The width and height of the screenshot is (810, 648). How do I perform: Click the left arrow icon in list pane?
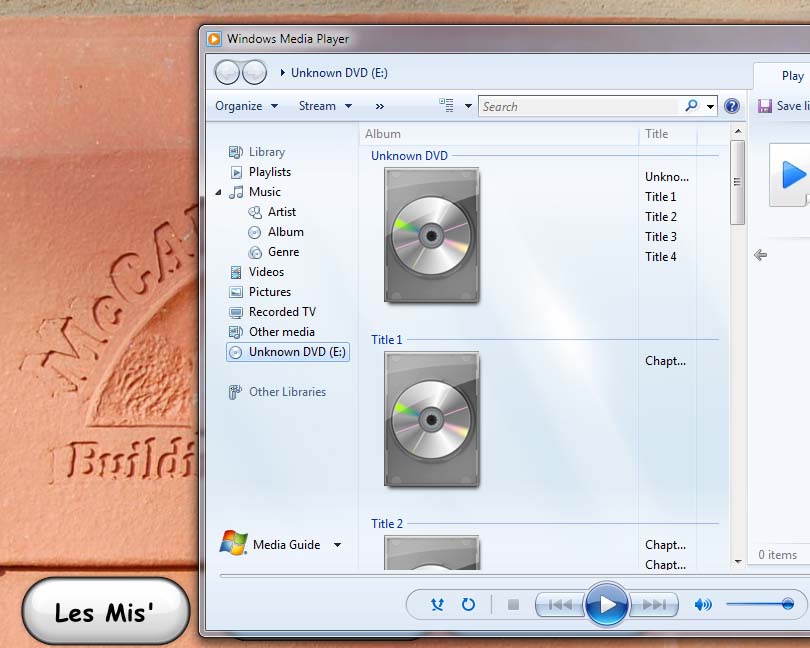[760, 255]
